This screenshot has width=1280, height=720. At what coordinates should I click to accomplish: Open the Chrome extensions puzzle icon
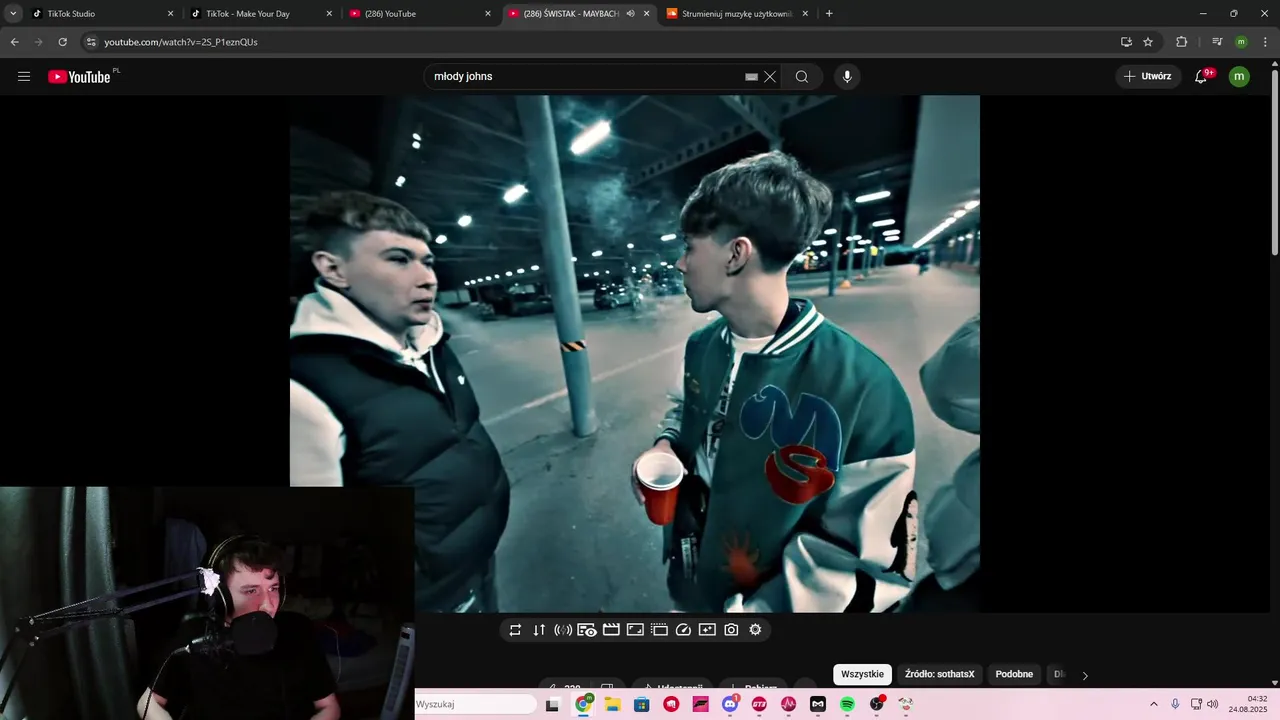pyautogui.click(x=1181, y=42)
